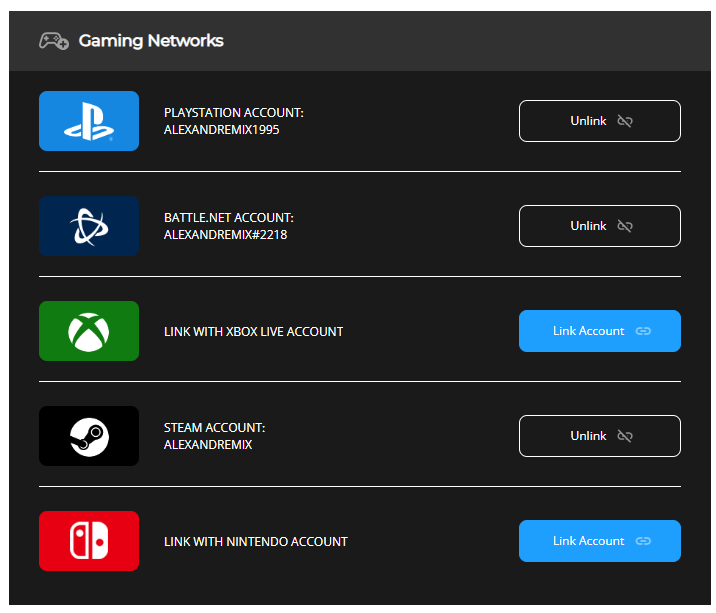Screen dimensions: 716x613
Task: Click the Nintendo Switch logo tile
Action: click(x=89, y=541)
